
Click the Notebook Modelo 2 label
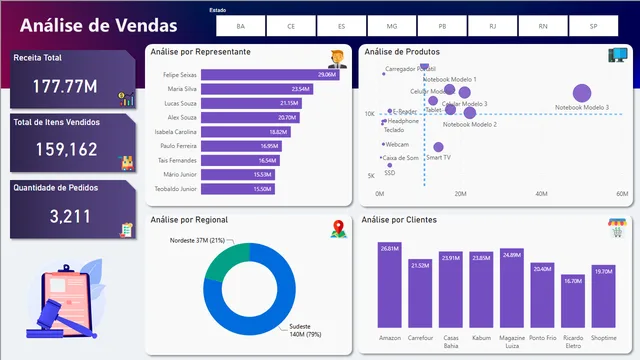coord(470,124)
